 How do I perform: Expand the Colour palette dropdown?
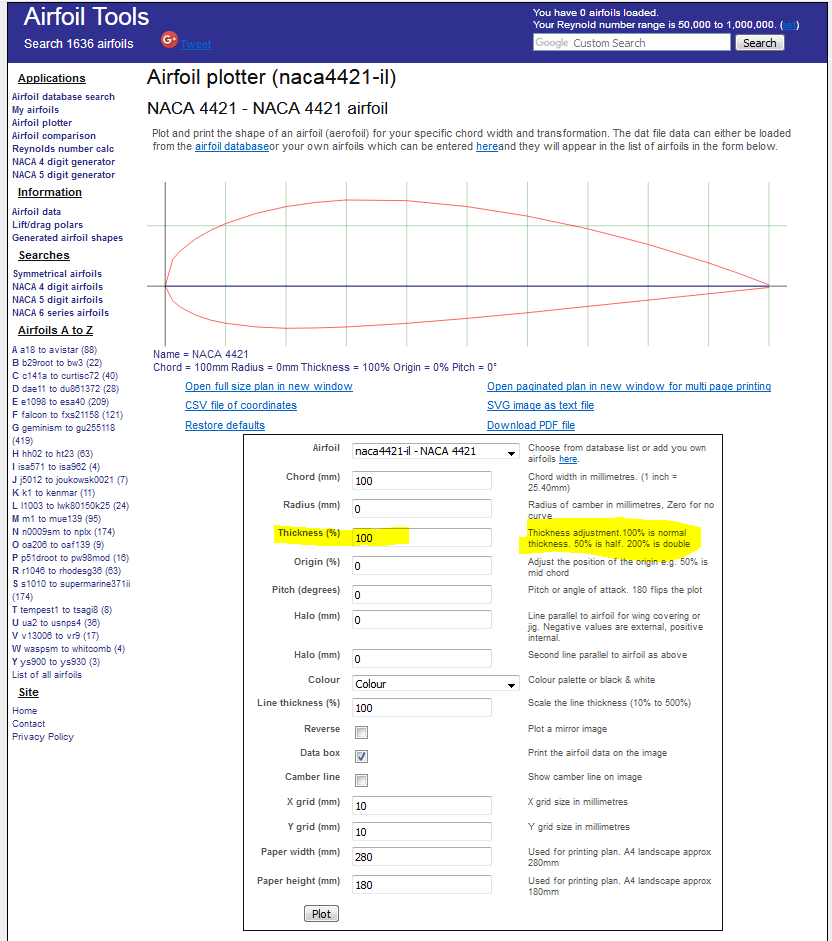coord(435,684)
